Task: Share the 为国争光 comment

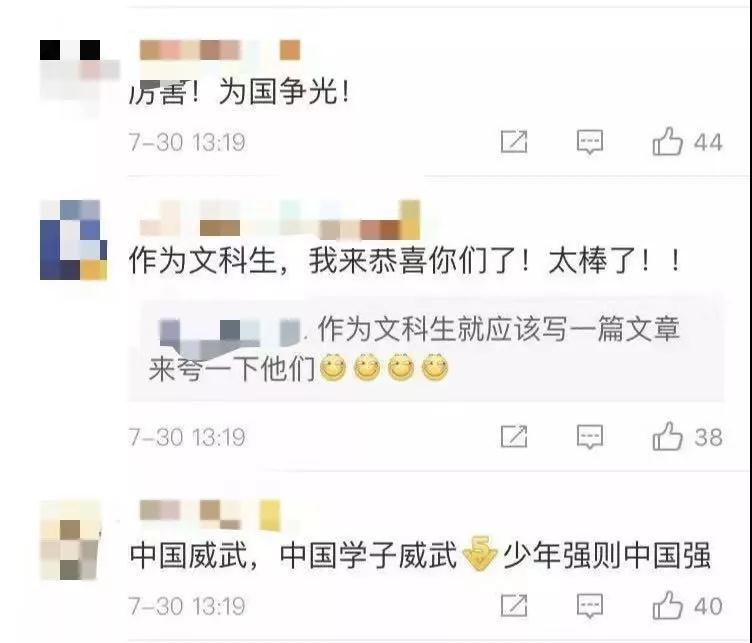Action: [514, 142]
